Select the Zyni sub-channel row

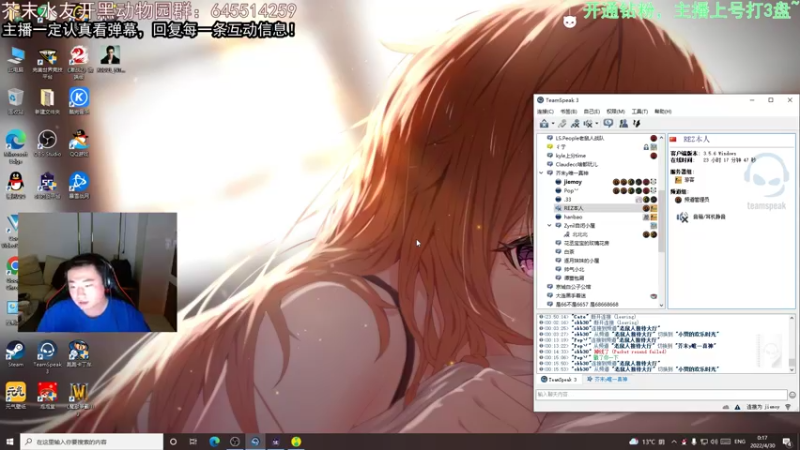605,226
